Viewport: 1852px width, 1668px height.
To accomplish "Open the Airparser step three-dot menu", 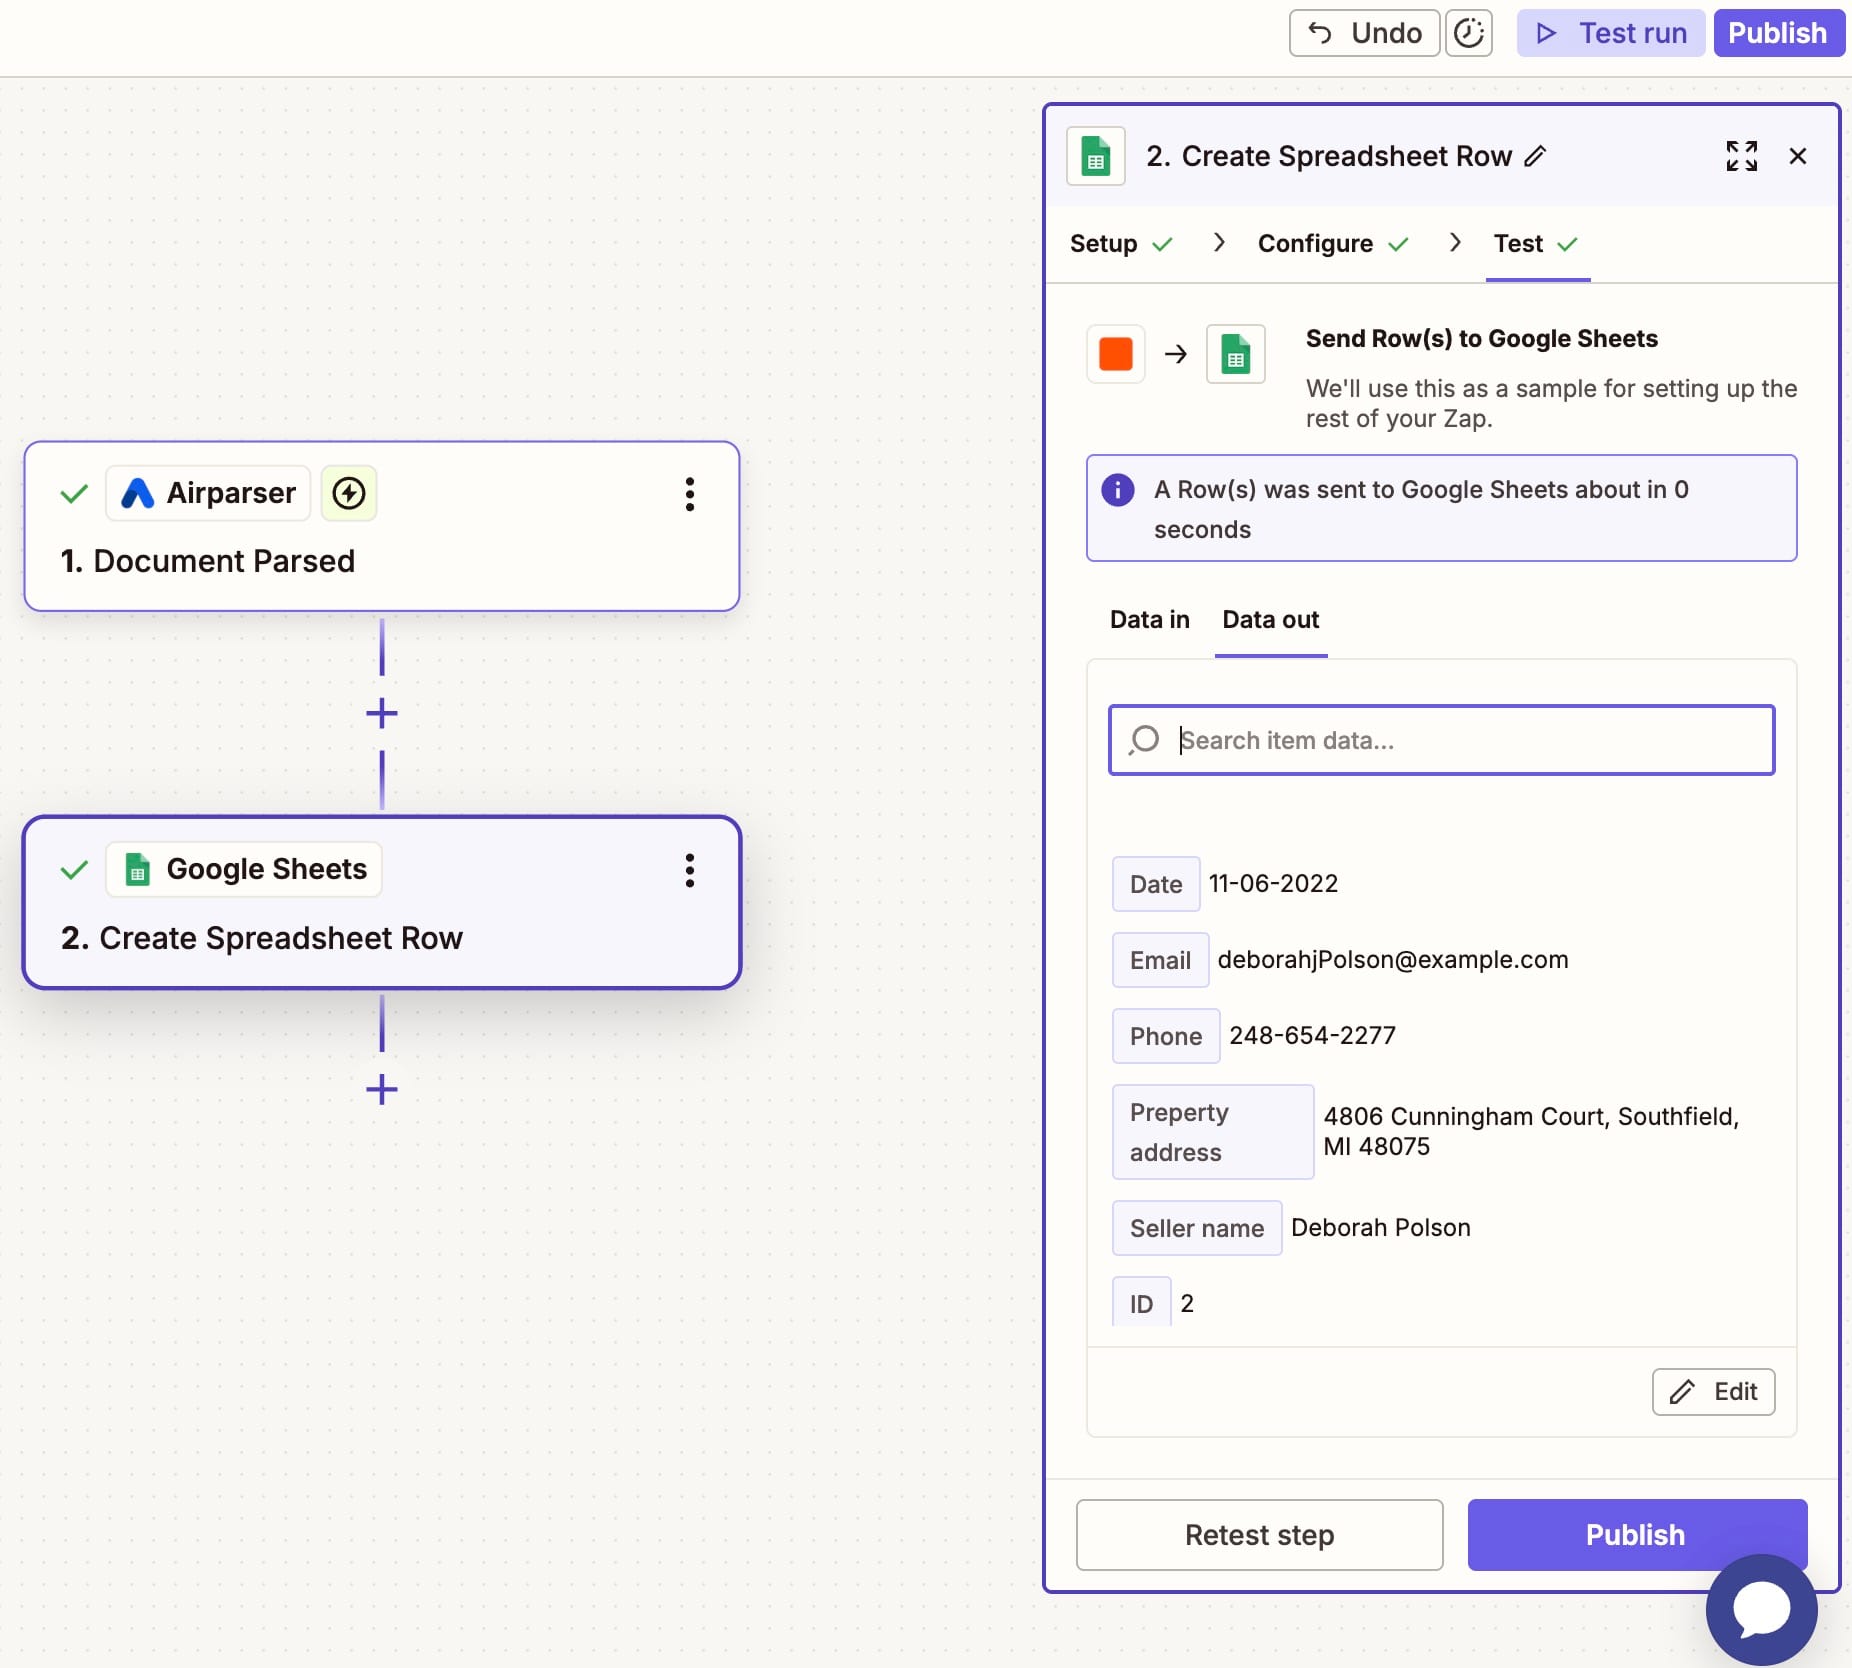I will coord(689,494).
